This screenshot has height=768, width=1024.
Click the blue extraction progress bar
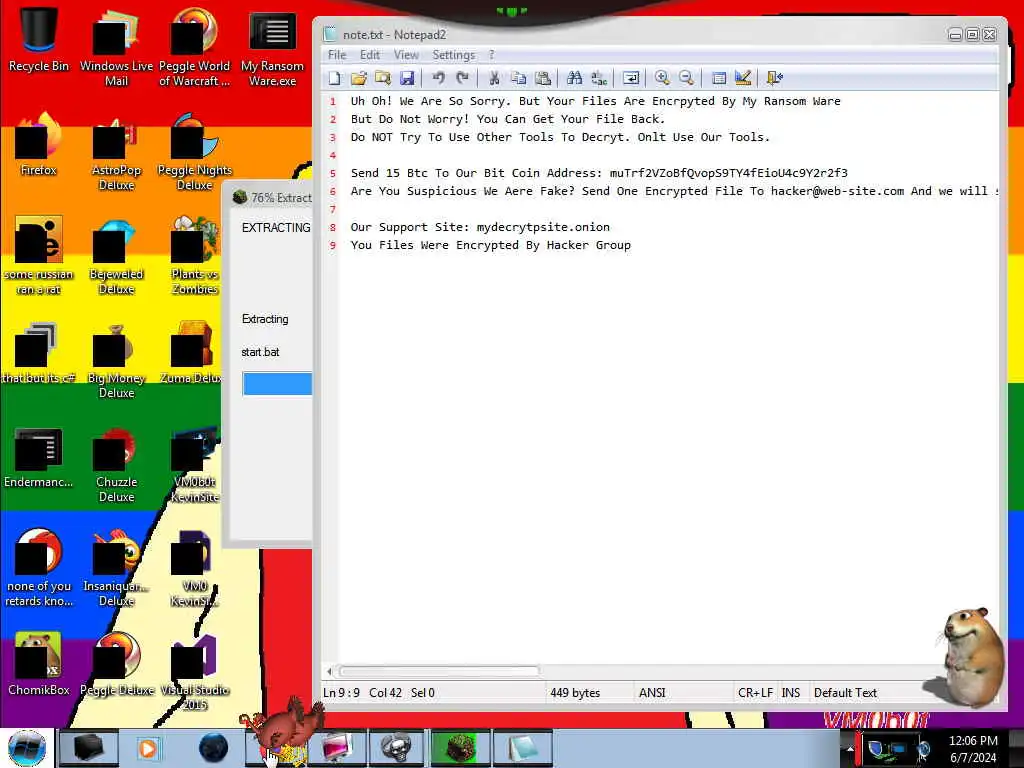point(277,383)
